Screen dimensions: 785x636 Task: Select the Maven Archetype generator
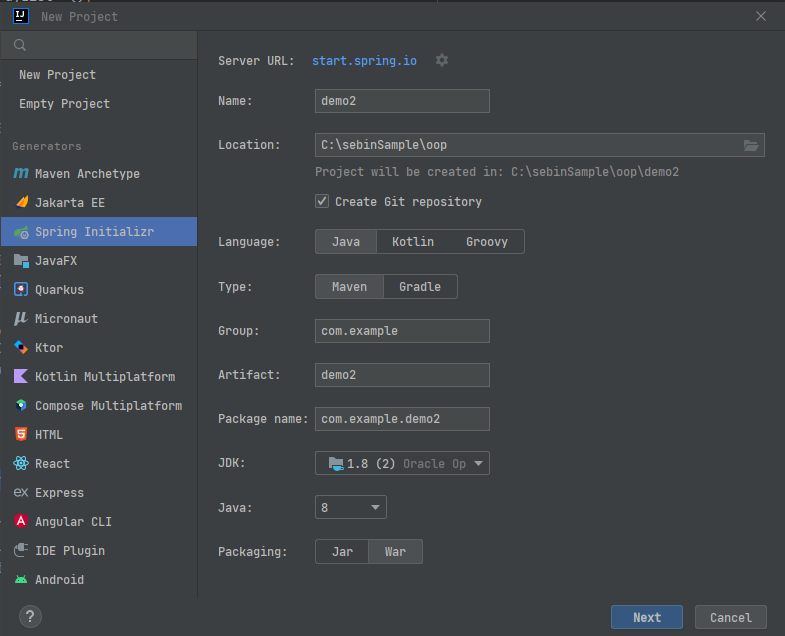(x=99, y=174)
